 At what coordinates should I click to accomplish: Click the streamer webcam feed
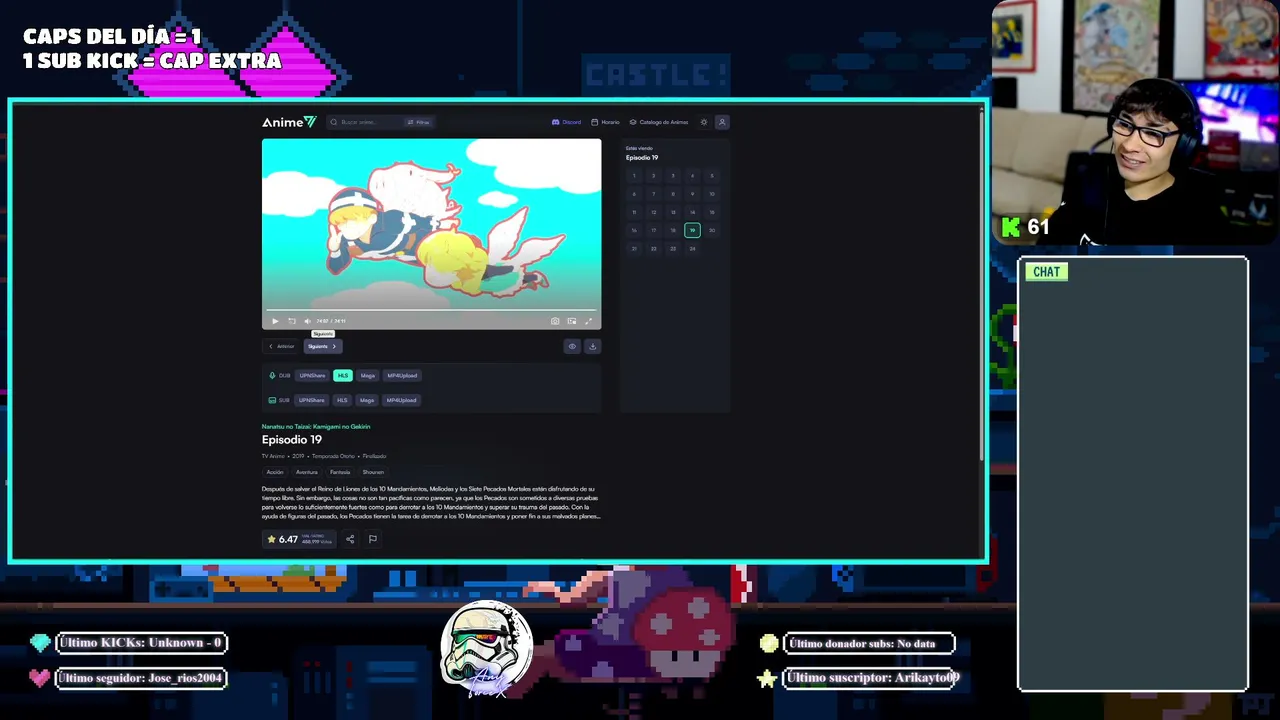(1136, 124)
